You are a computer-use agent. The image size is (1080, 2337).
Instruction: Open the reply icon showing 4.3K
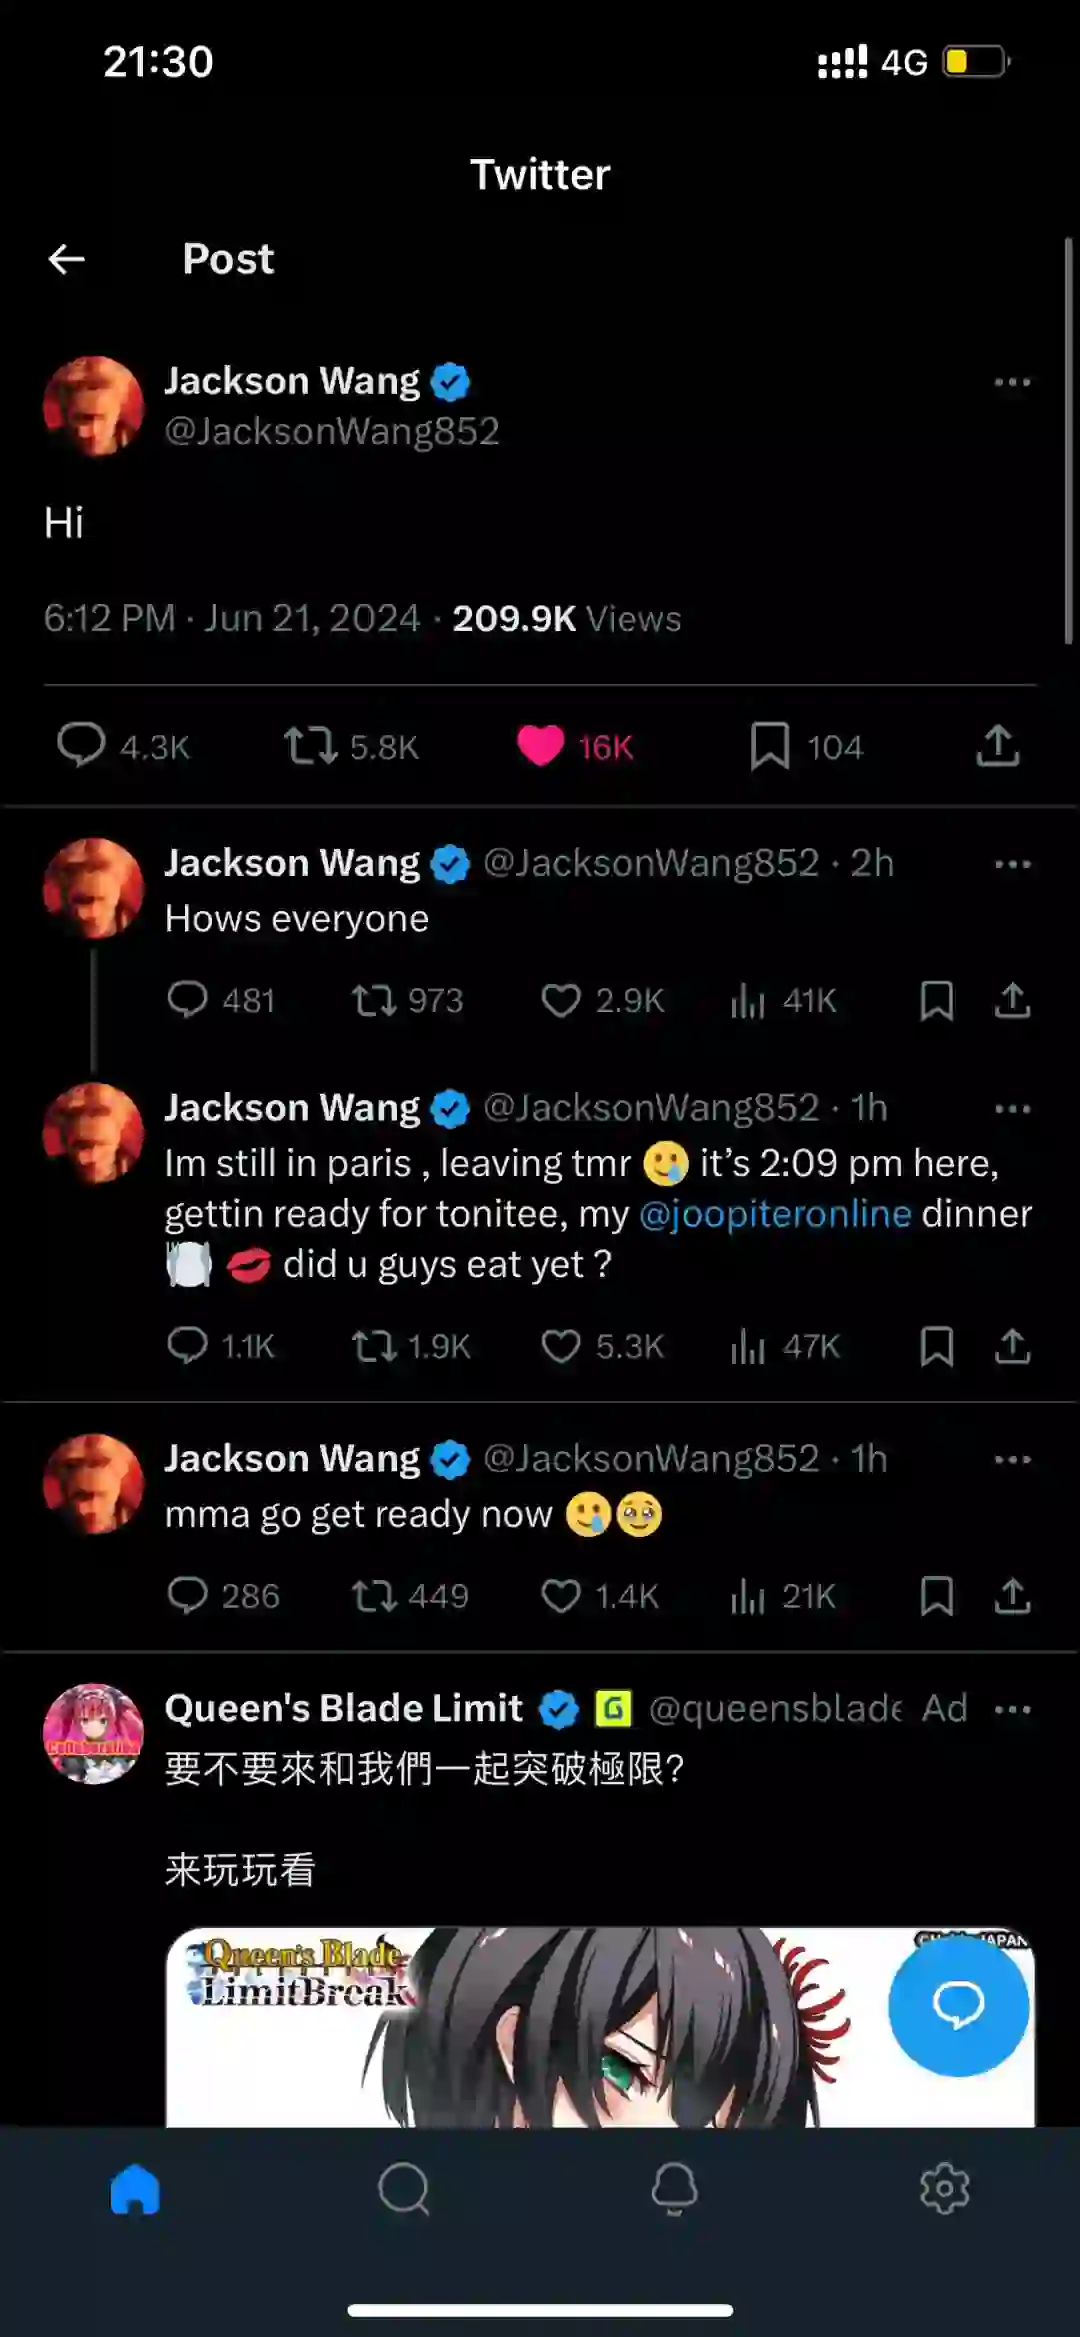click(x=81, y=746)
